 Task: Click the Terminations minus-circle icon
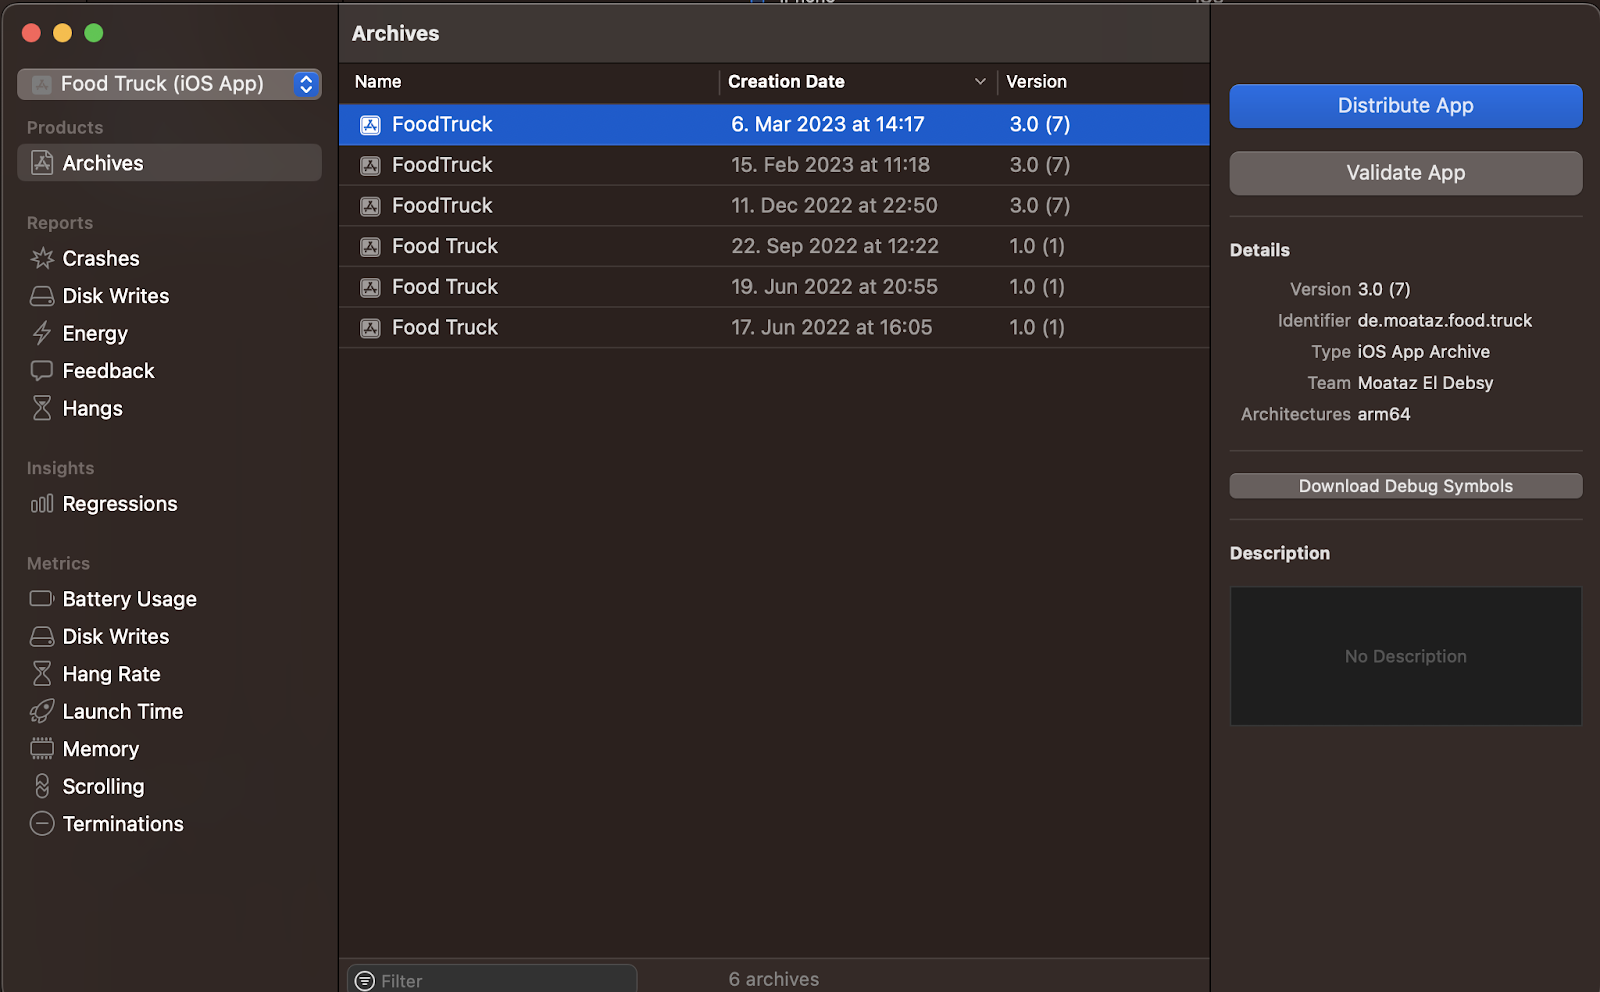pyautogui.click(x=42, y=824)
